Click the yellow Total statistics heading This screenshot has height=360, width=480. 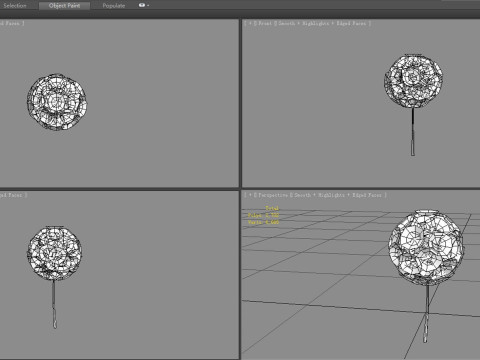tap(272, 208)
